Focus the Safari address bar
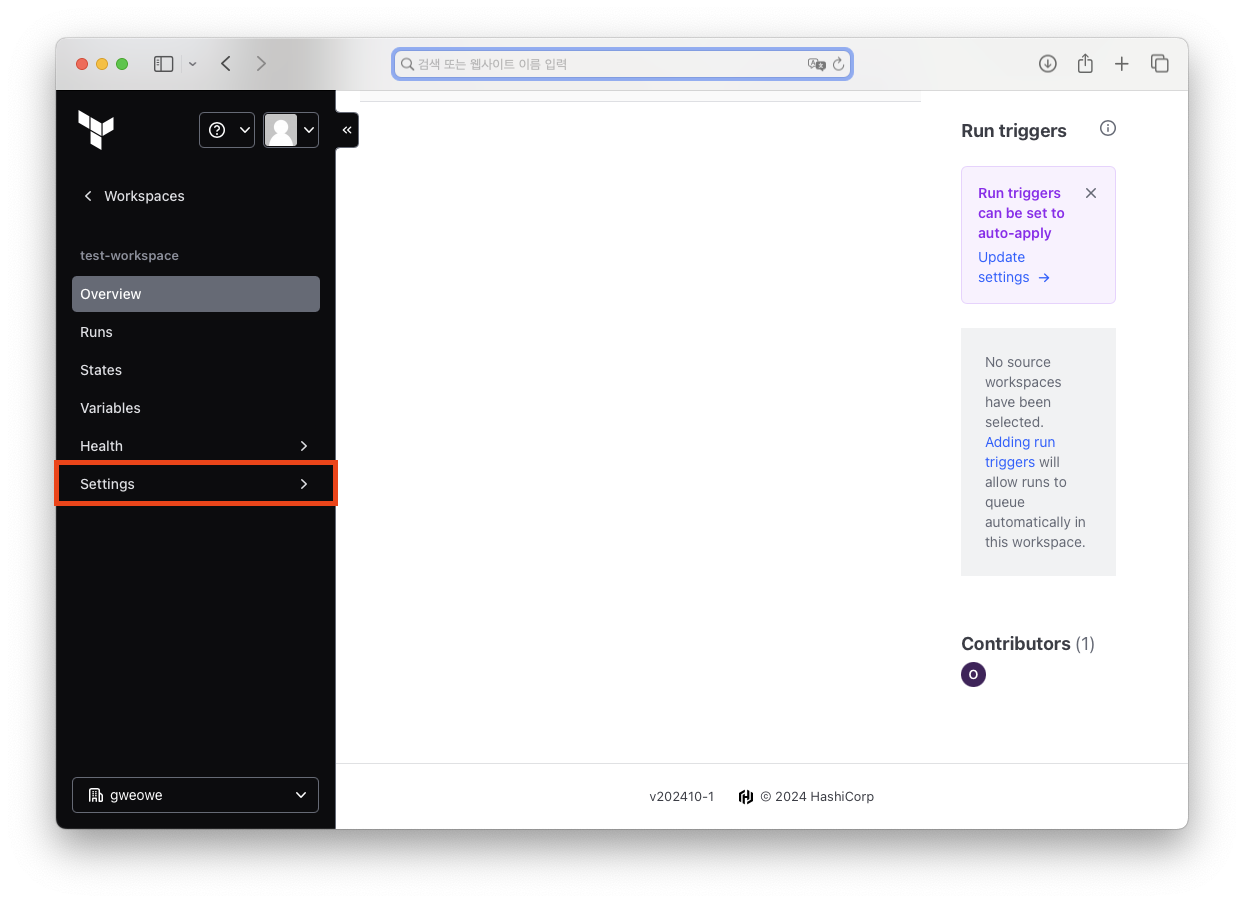 (622, 64)
